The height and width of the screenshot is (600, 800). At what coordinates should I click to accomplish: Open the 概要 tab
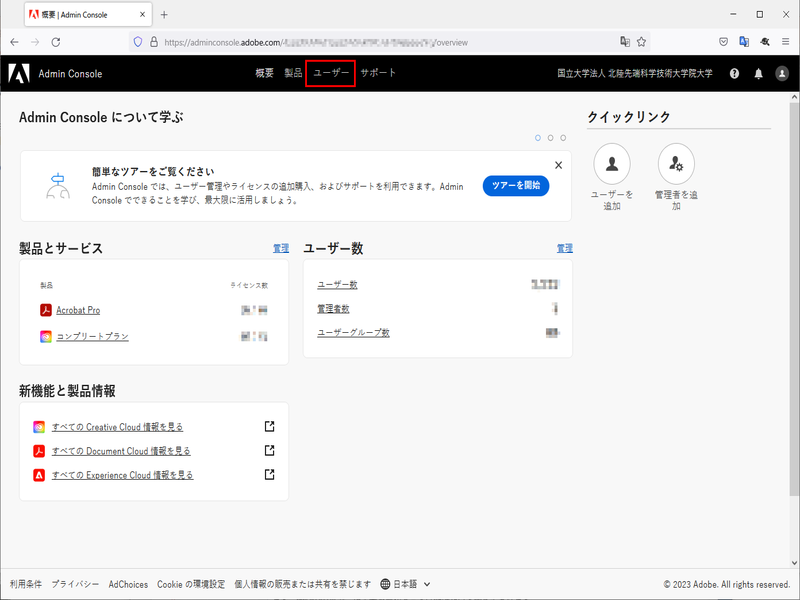[264, 73]
